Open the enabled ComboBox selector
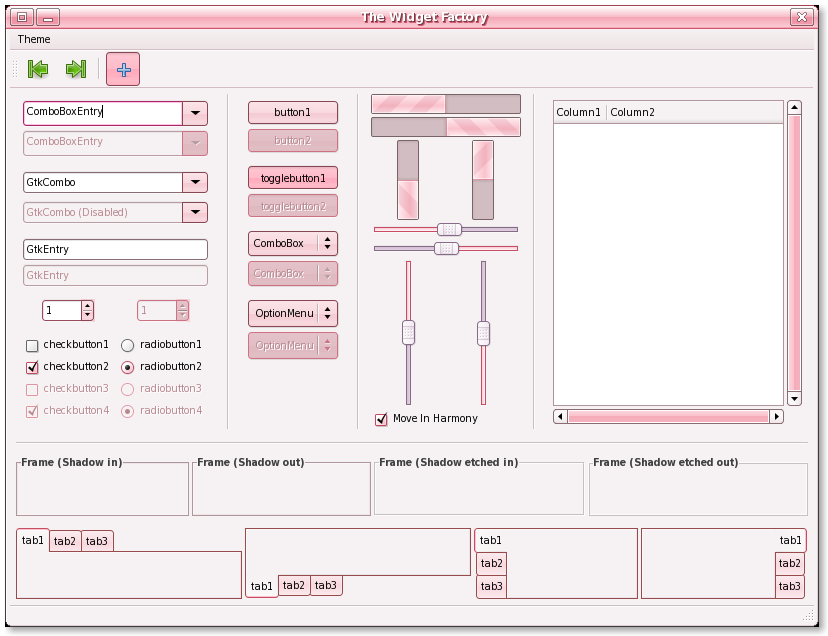This screenshot has height=636, width=828. [x=293, y=244]
